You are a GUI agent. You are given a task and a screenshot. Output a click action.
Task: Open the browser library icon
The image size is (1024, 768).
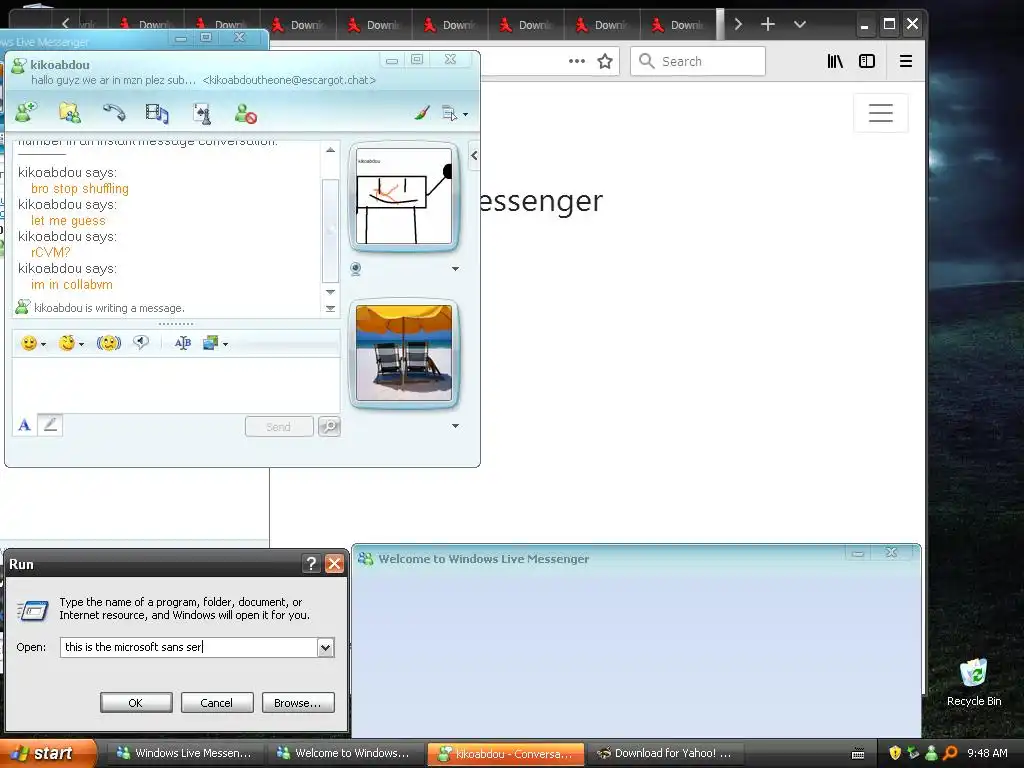click(x=835, y=61)
